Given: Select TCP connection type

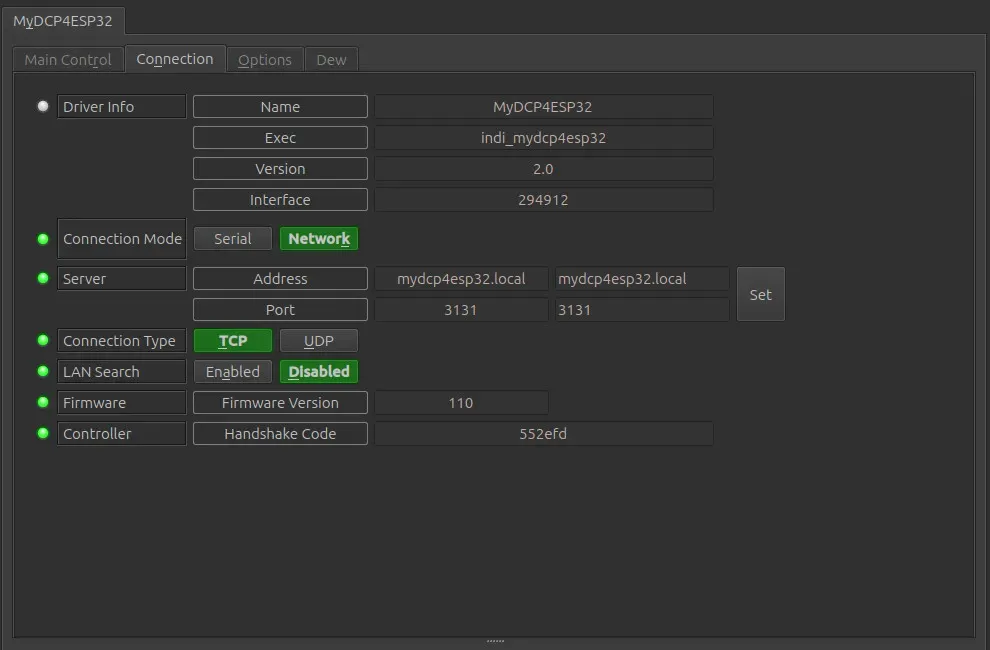Looking at the screenshot, I should [232, 340].
